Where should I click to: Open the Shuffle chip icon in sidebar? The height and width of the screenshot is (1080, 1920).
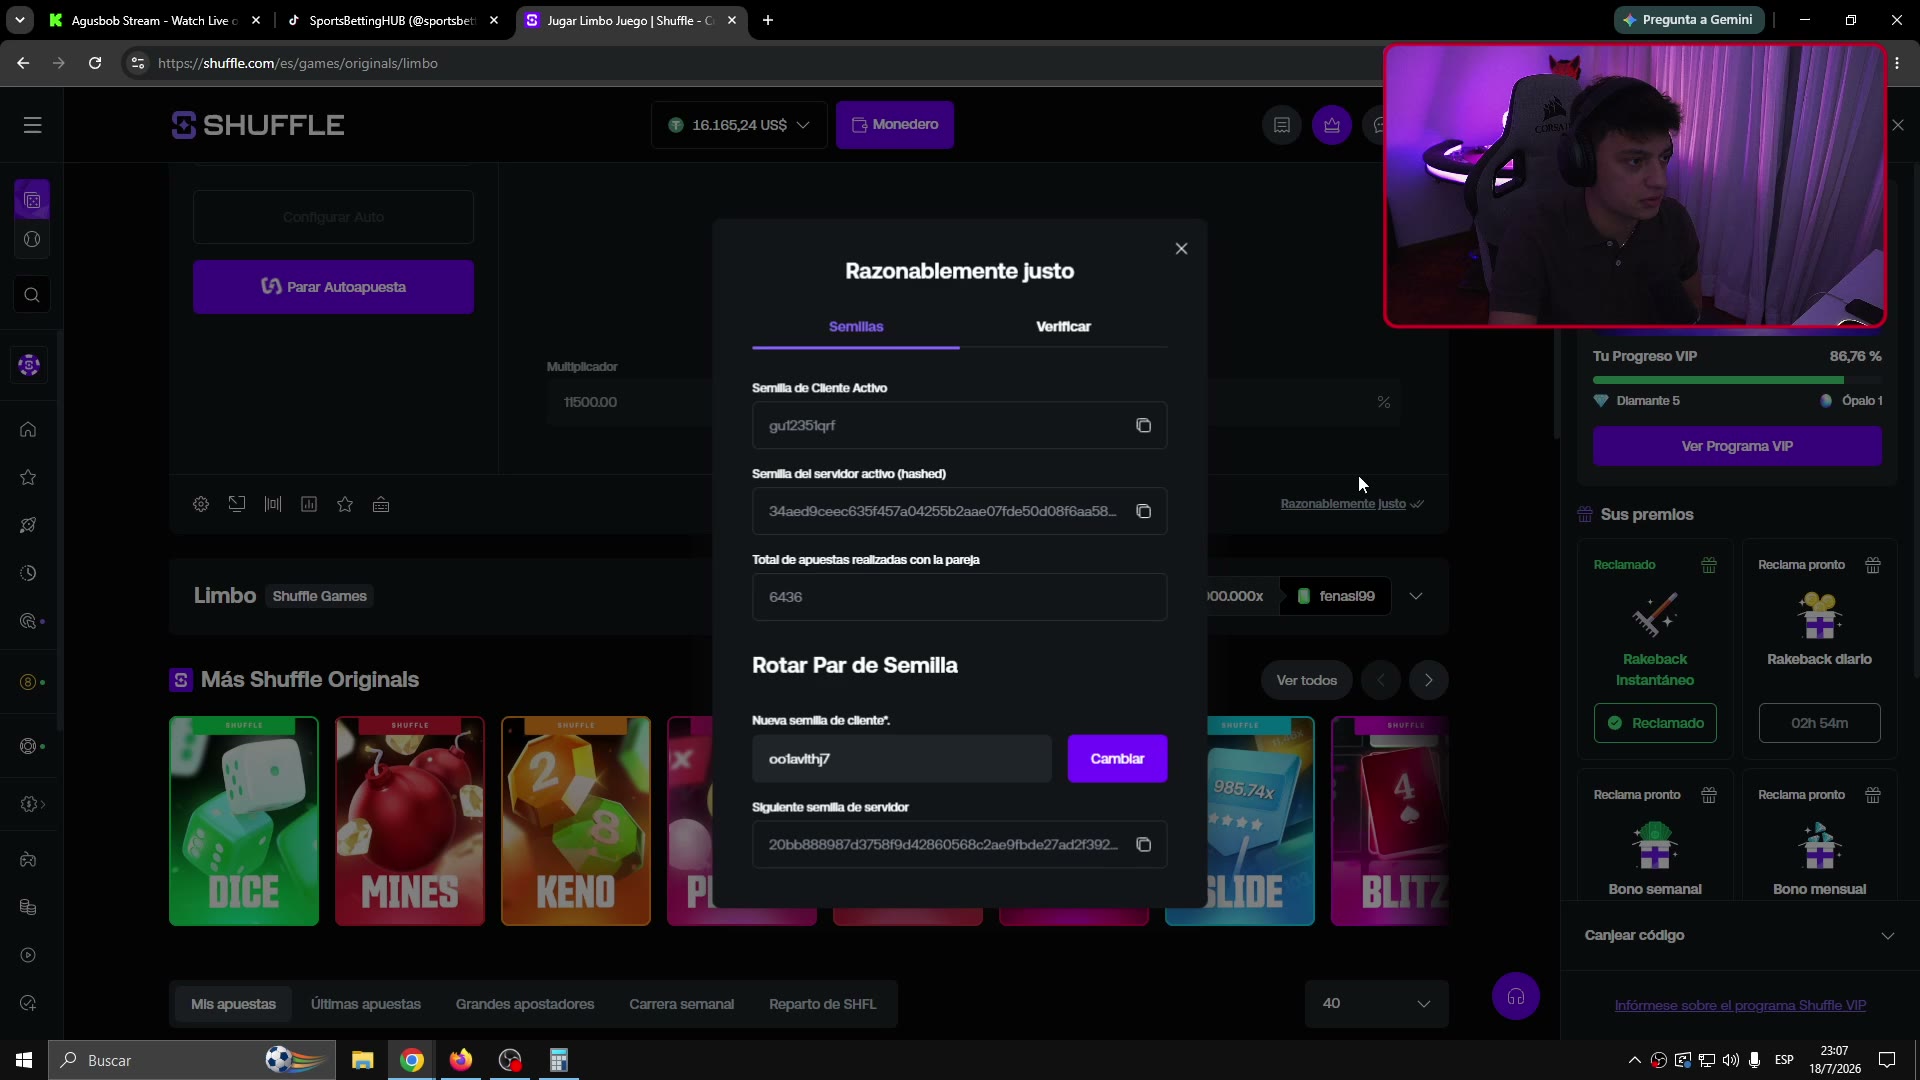coord(29,365)
